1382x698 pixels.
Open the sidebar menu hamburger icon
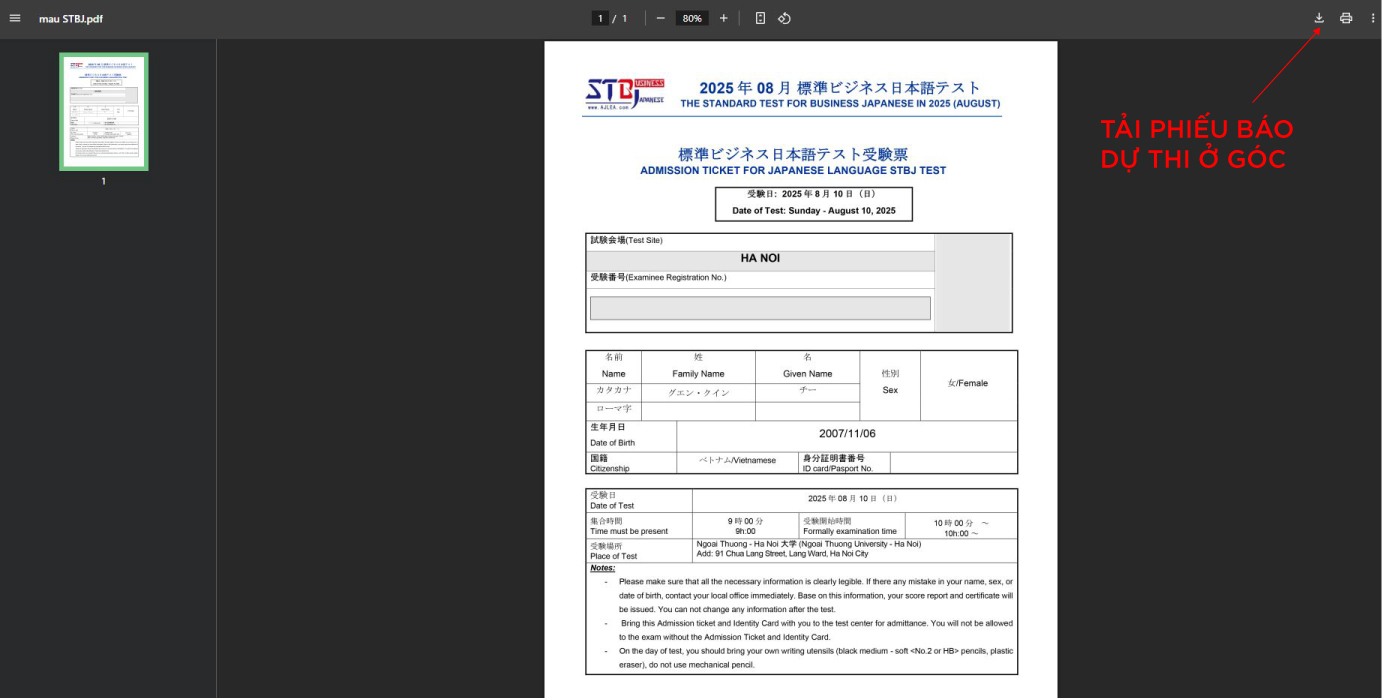(15, 18)
